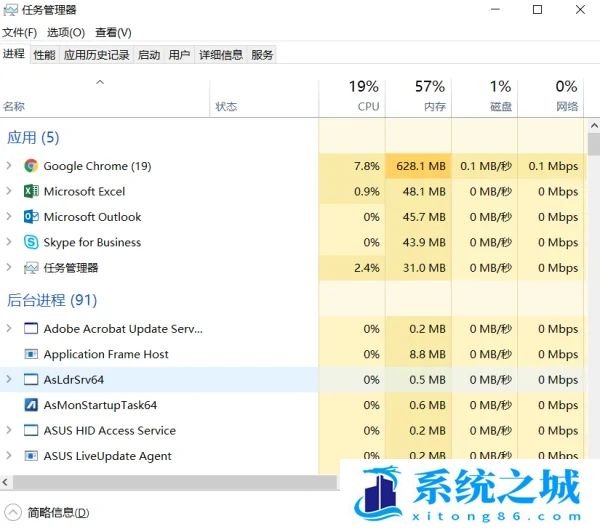Click the Task Manager title bar icon
This screenshot has width=600, height=529.
(10, 10)
